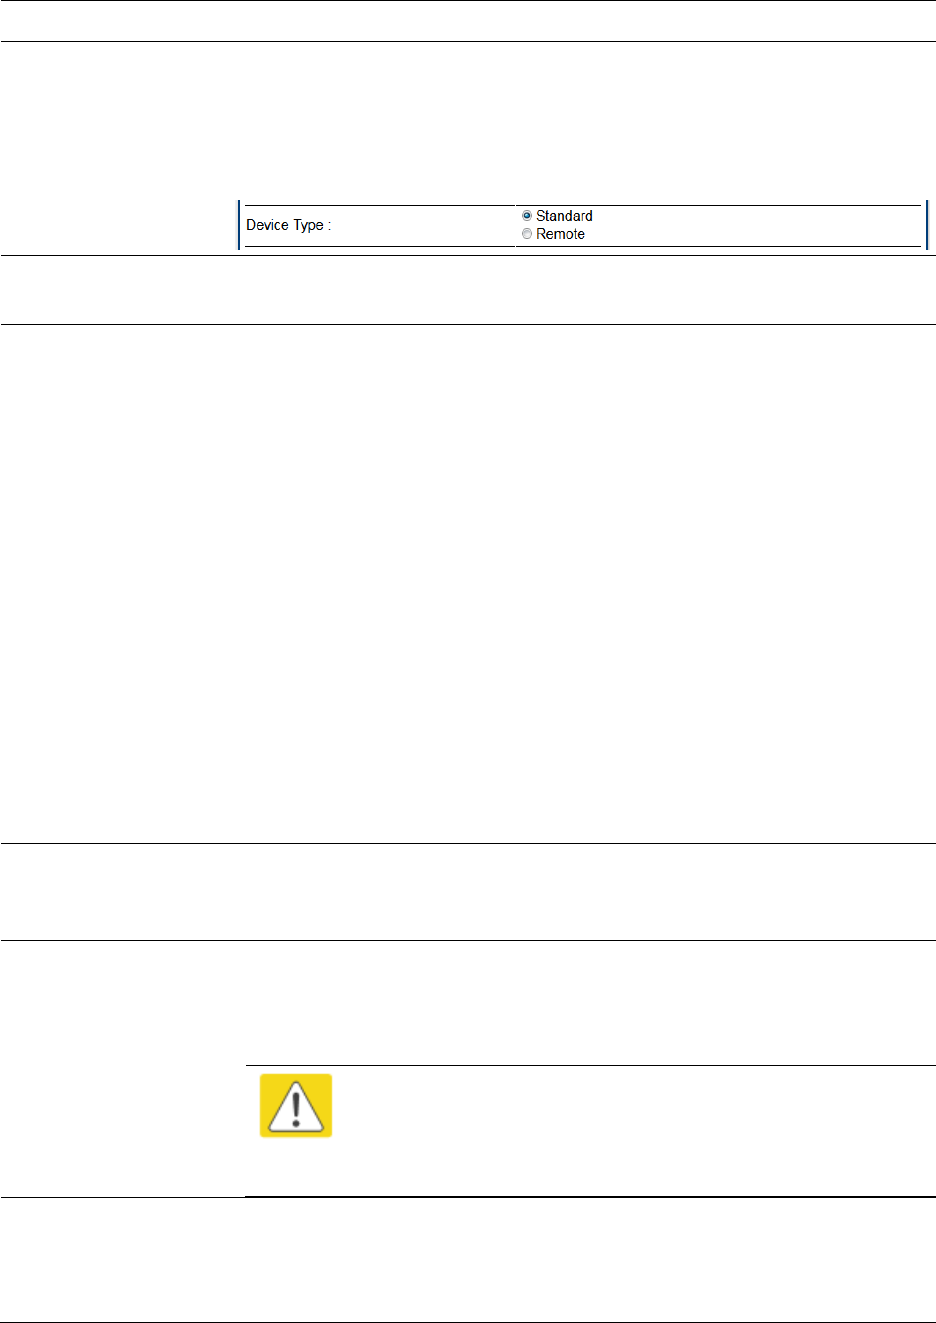Viewport: 936px width, 1323px height.
Task: Select the Standard device type radio button
Action: [527, 216]
